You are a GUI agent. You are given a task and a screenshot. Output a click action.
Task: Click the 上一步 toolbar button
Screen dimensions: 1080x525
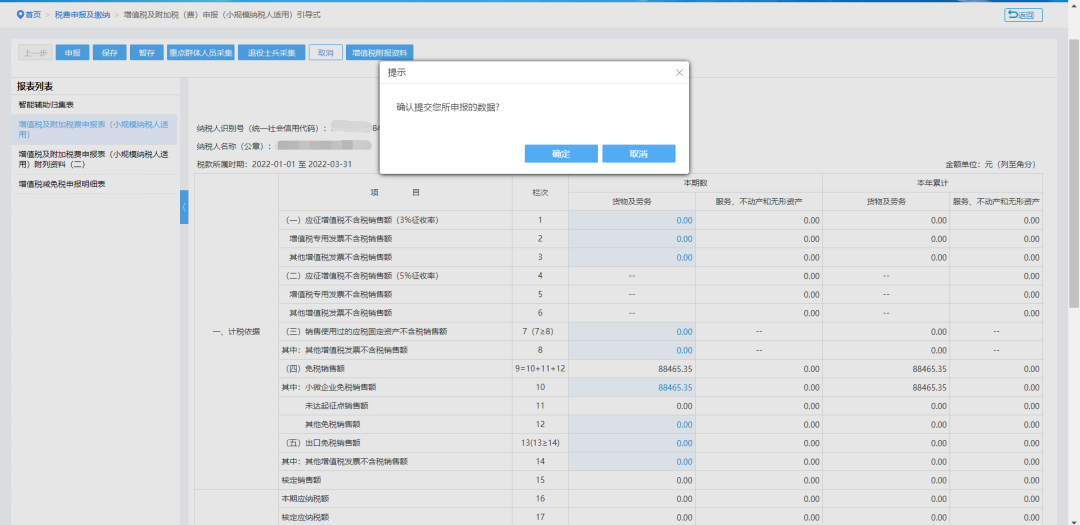35,53
